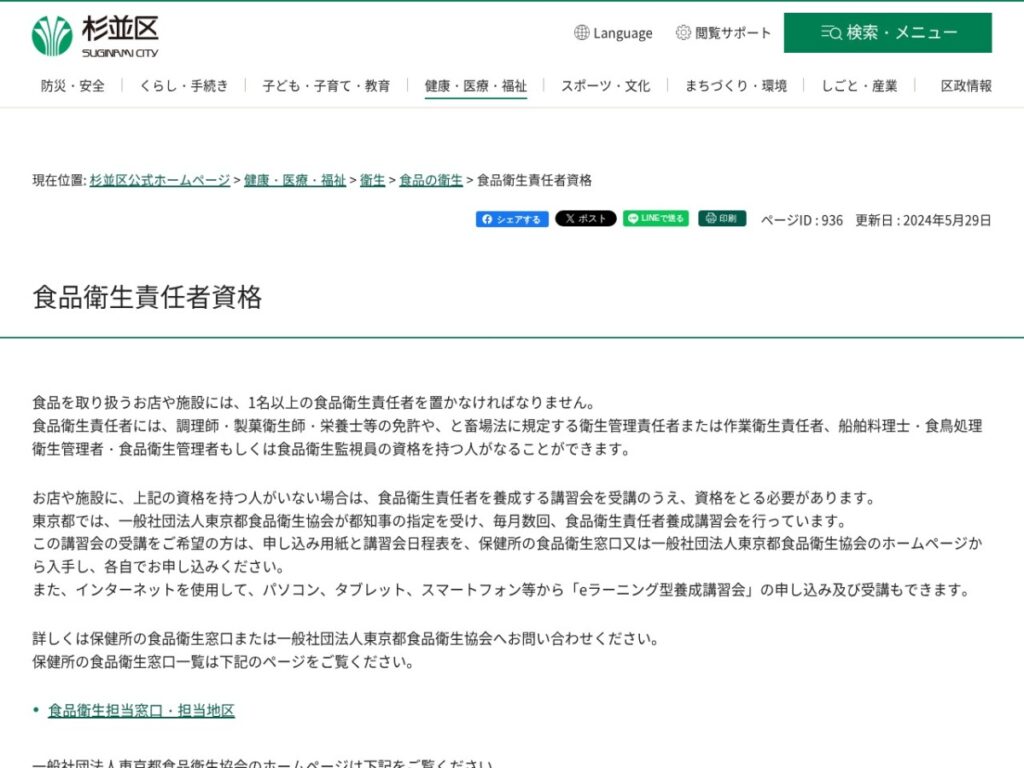1024x768 pixels.
Task: Open the 検索・メニュー search menu button
Action: pos(888,33)
